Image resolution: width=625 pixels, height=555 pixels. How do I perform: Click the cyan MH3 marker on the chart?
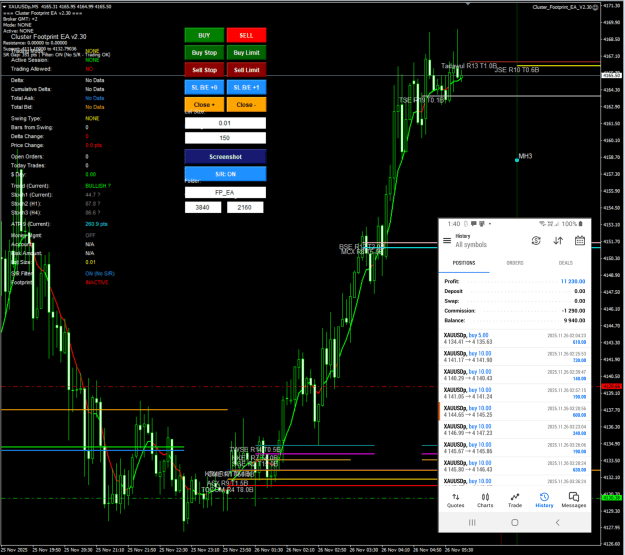tap(517, 160)
